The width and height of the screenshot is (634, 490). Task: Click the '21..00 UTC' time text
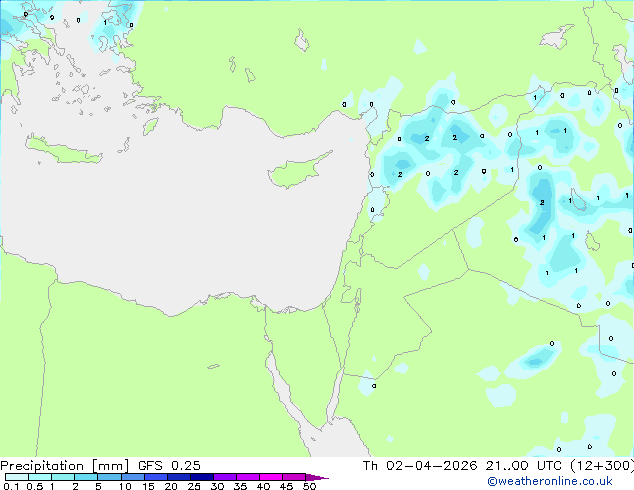[524, 466]
